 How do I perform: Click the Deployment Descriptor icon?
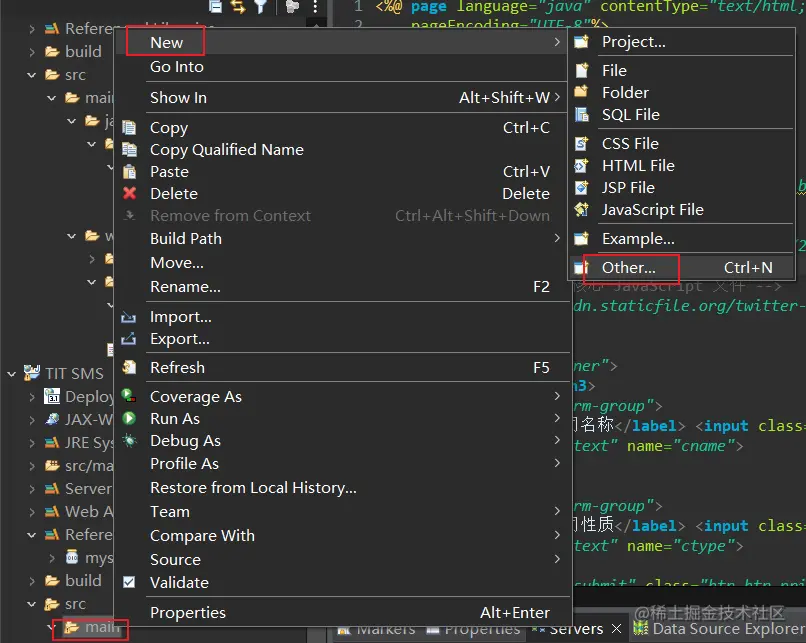click(x=52, y=396)
